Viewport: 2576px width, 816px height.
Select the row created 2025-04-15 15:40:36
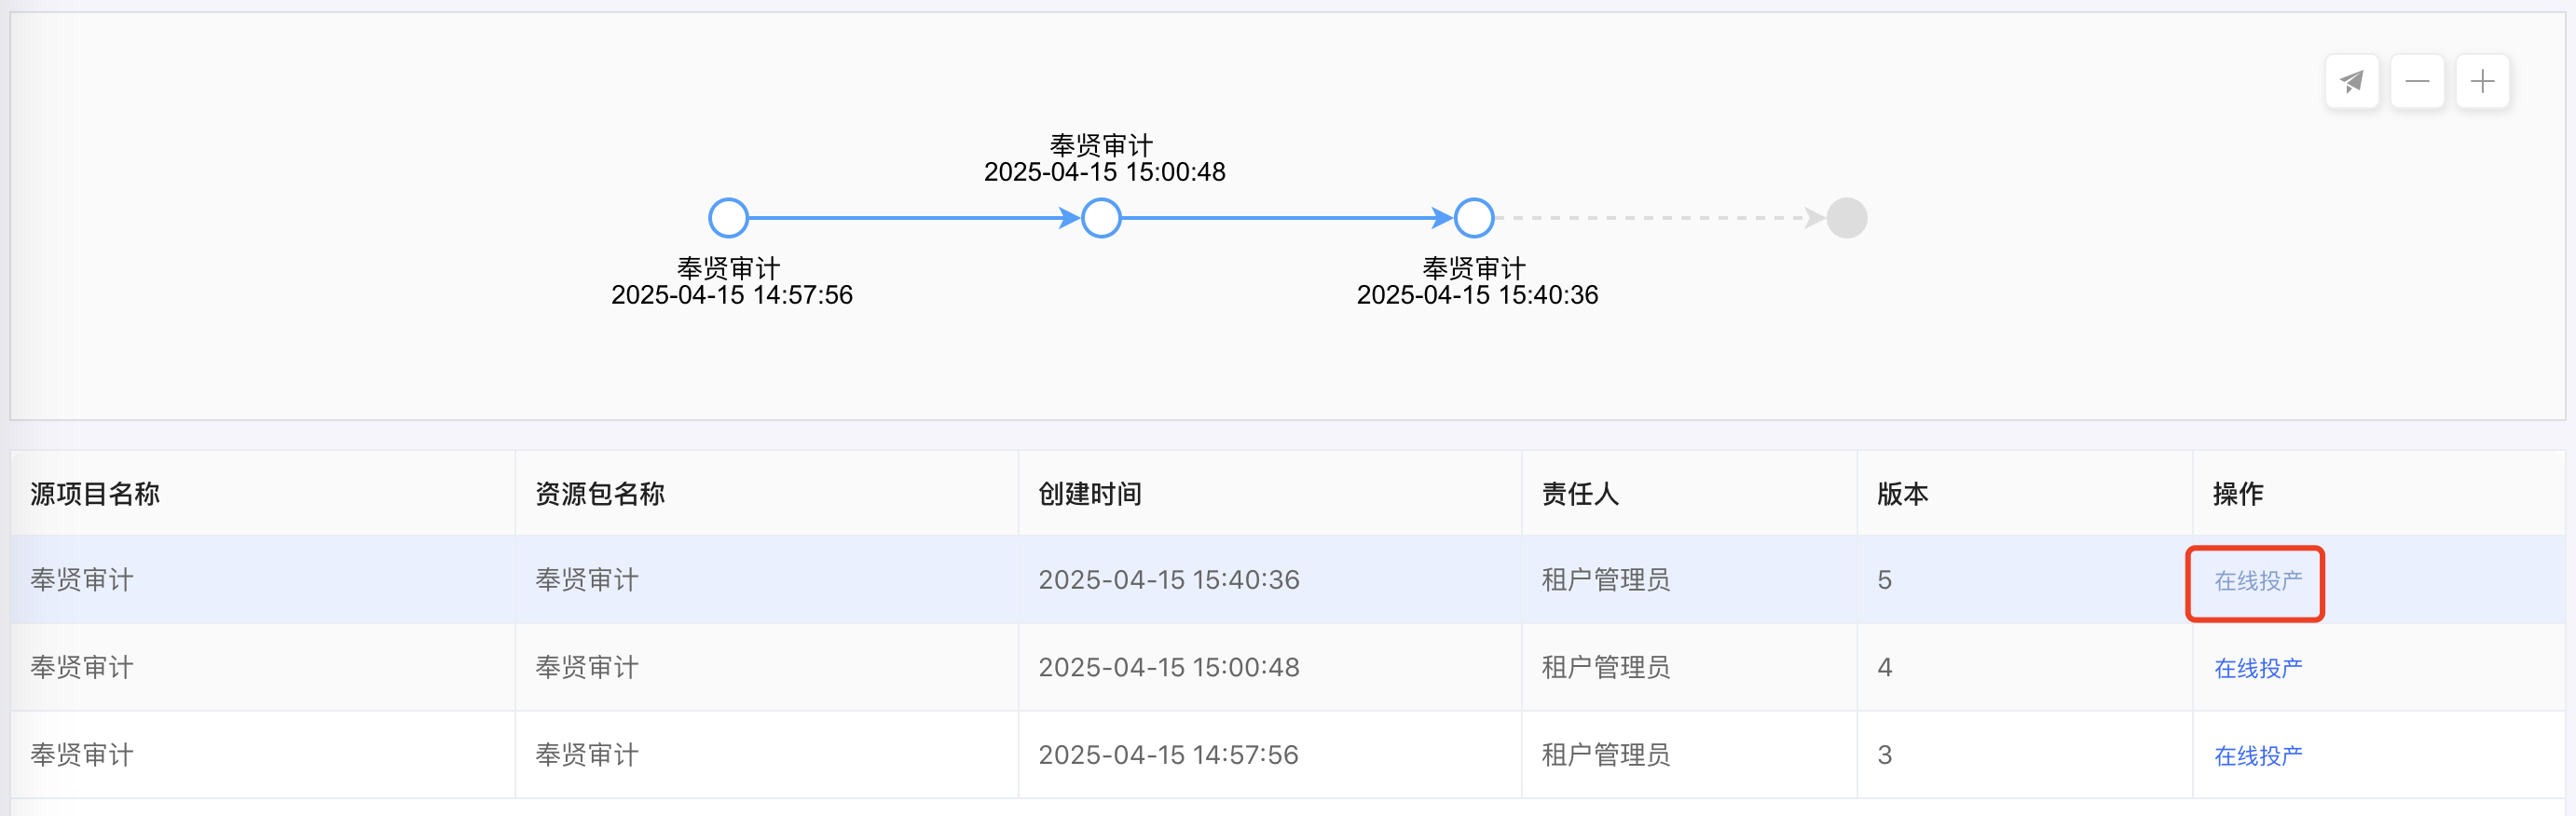(1168, 580)
